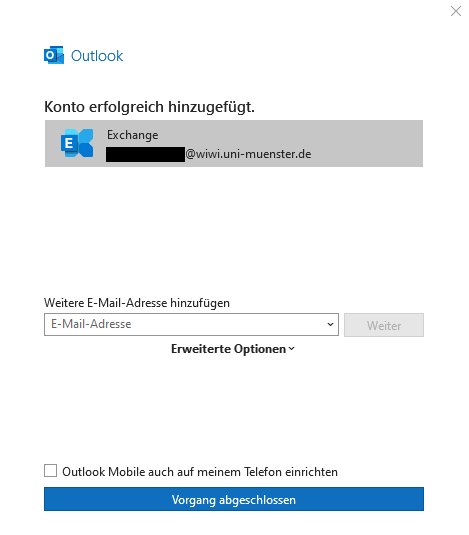469x535 pixels.
Task: Click the blue Exchange account icon
Action: pyautogui.click(x=77, y=143)
